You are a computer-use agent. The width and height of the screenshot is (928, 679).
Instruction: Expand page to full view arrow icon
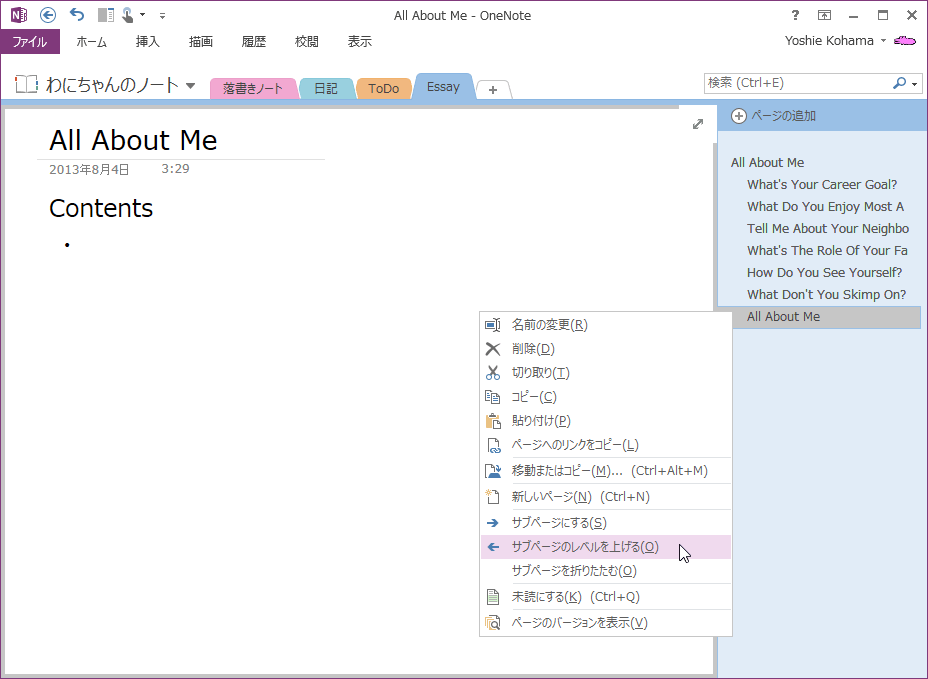point(698,124)
